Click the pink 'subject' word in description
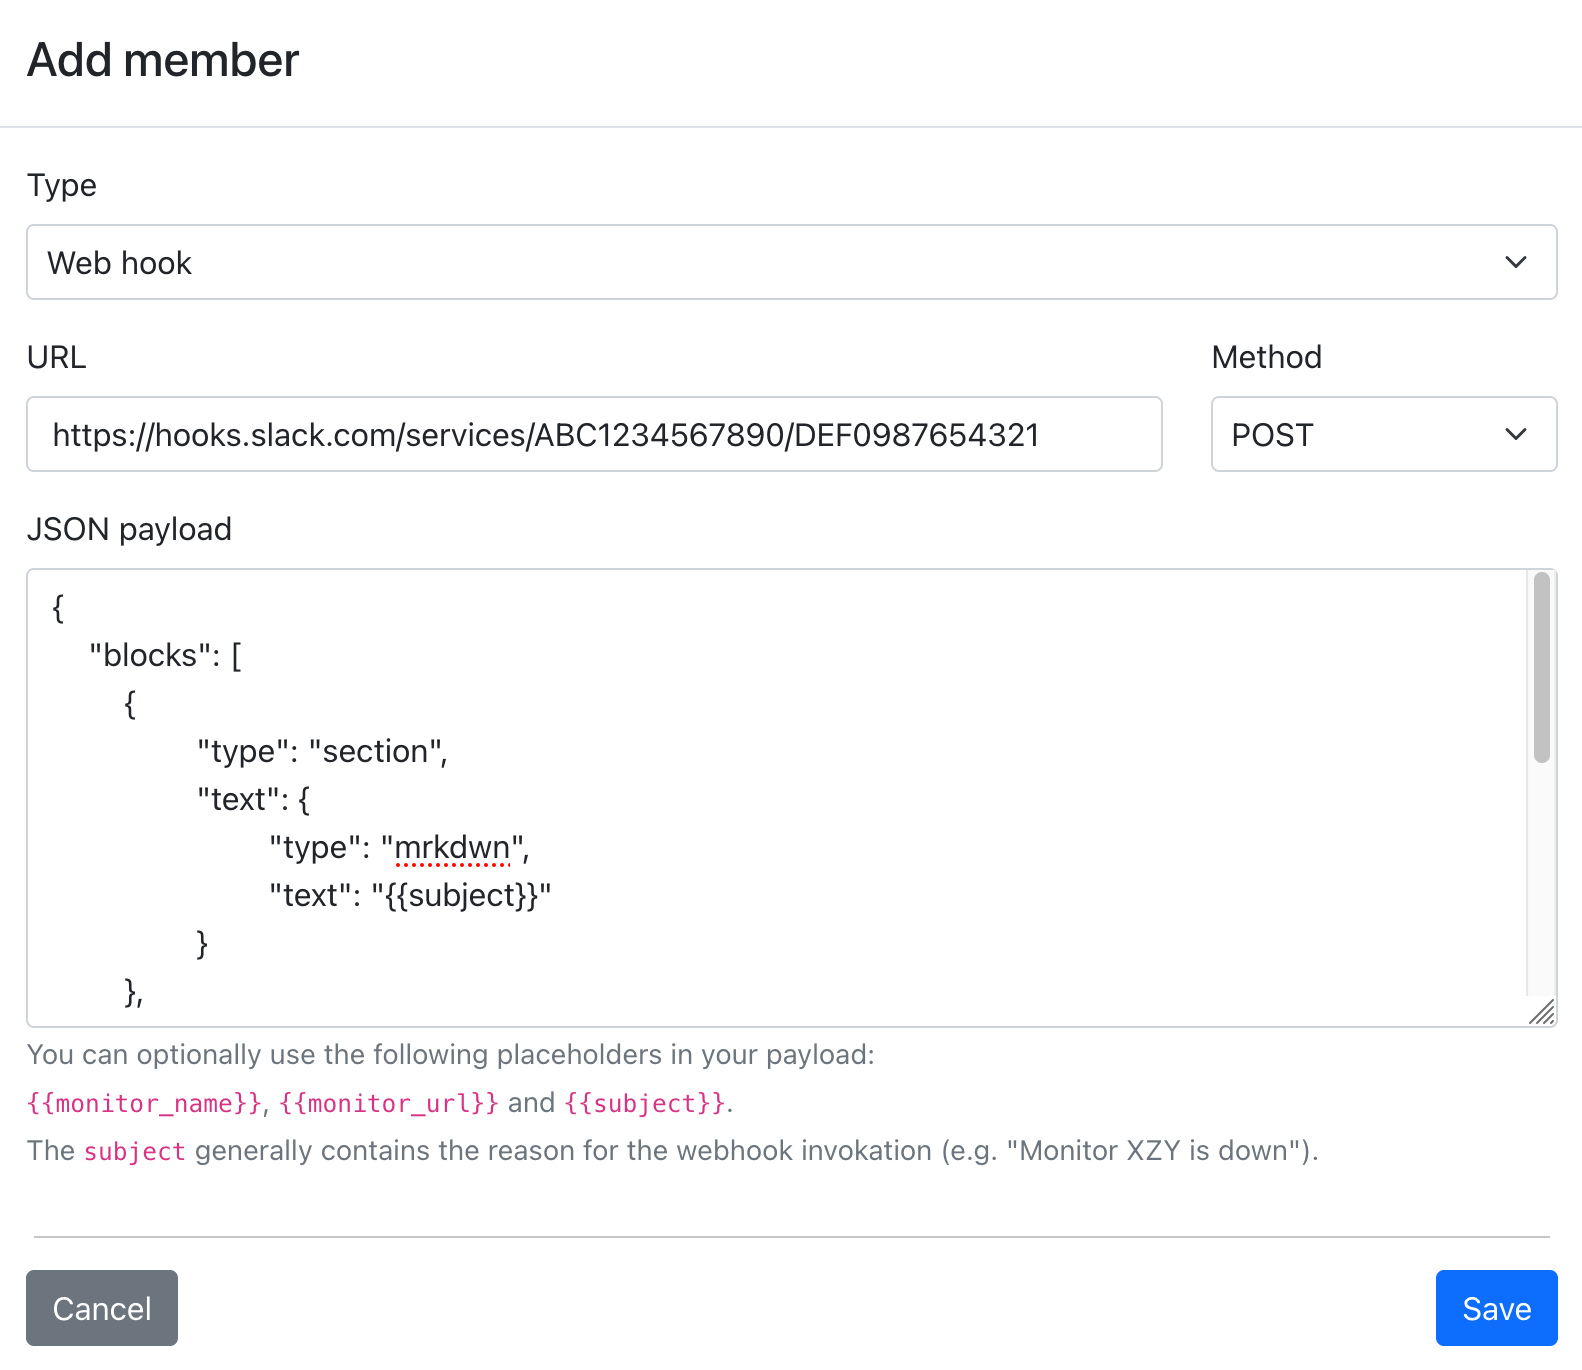 (135, 1152)
